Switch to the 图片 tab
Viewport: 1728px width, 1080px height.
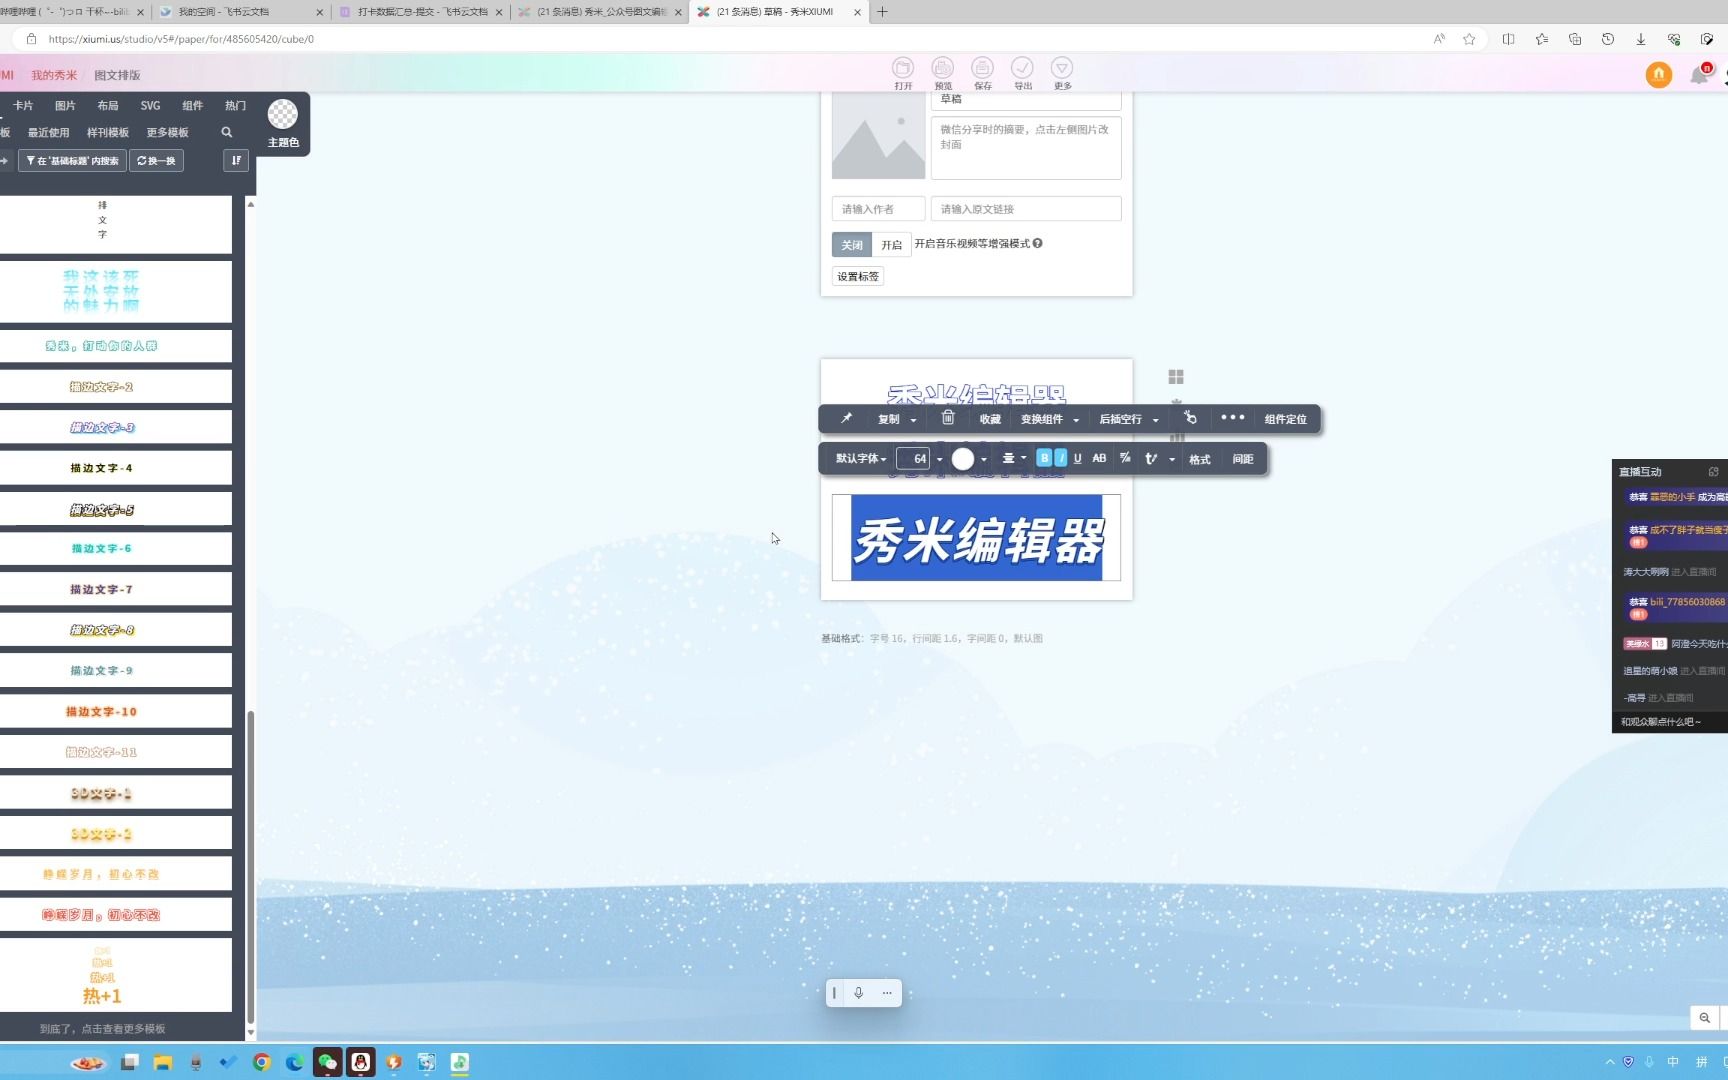[x=65, y=105]
